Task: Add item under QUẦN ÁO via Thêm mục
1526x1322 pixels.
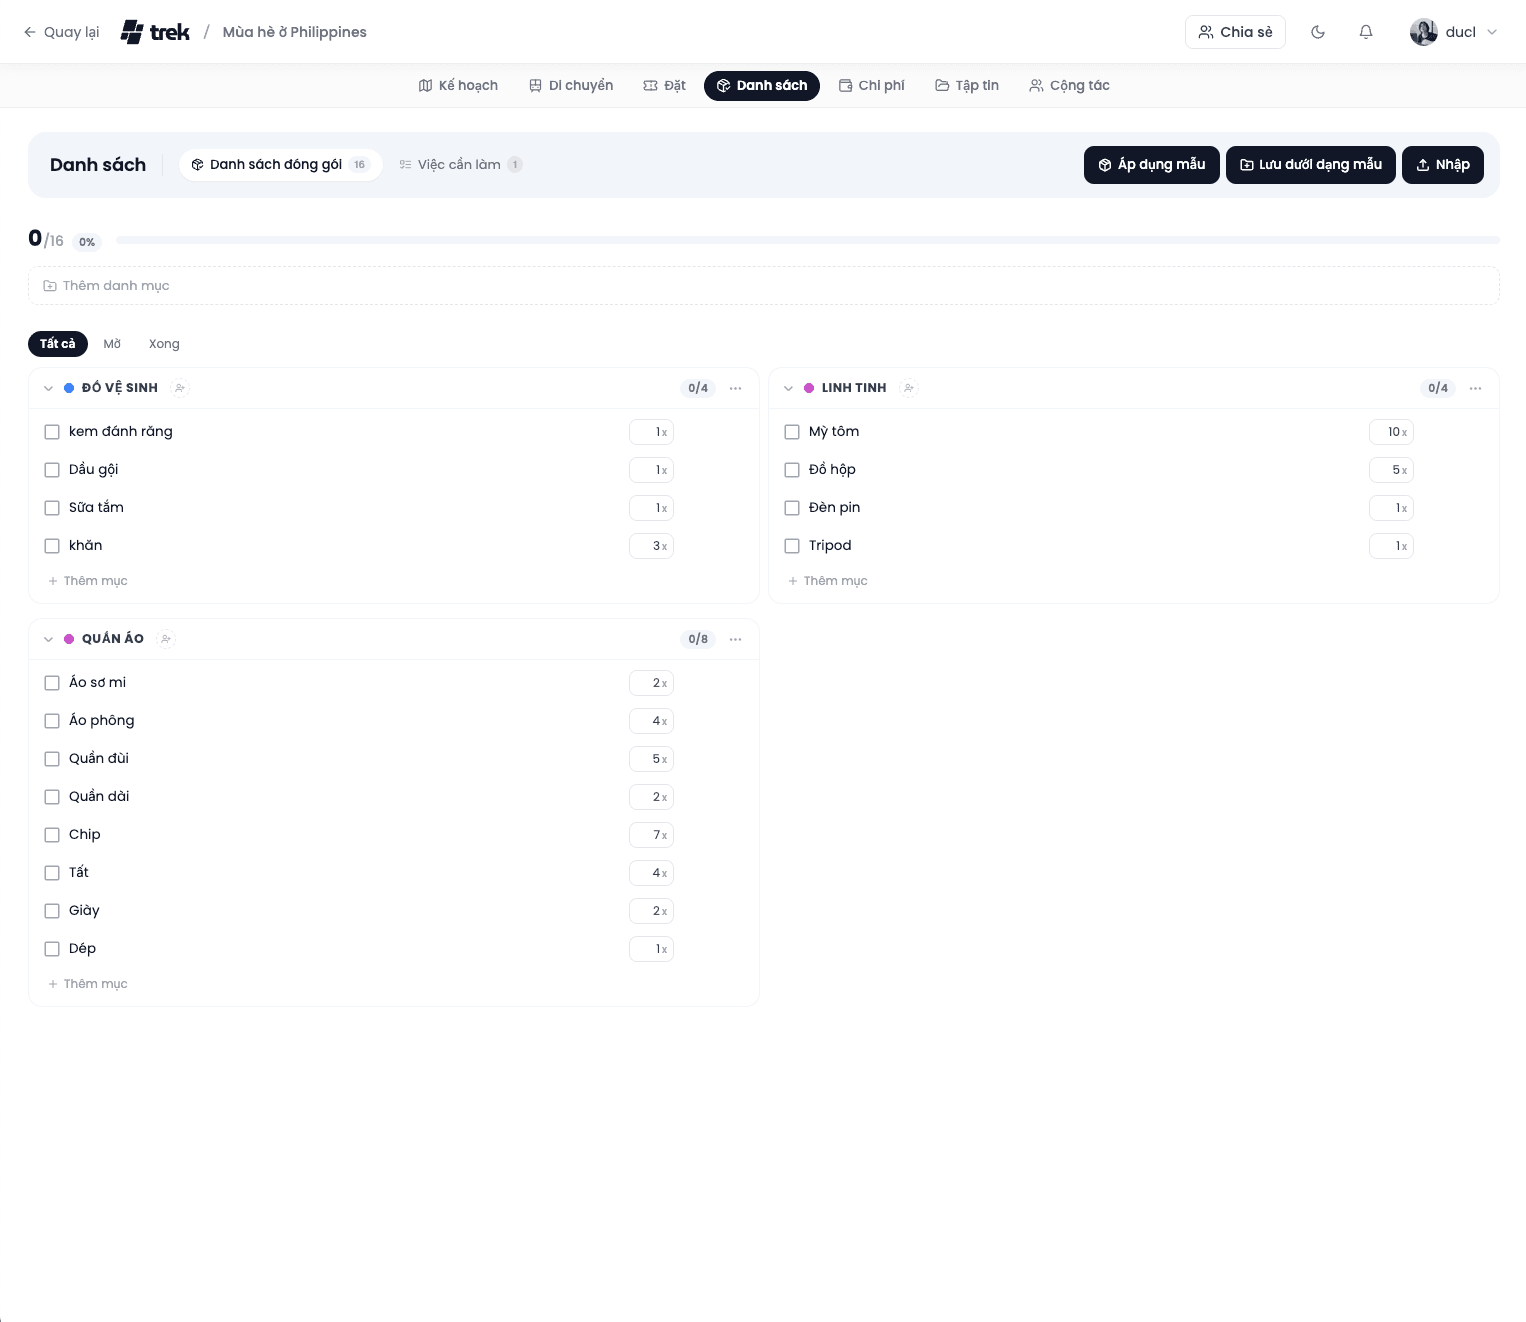Action: coord(88,984)
